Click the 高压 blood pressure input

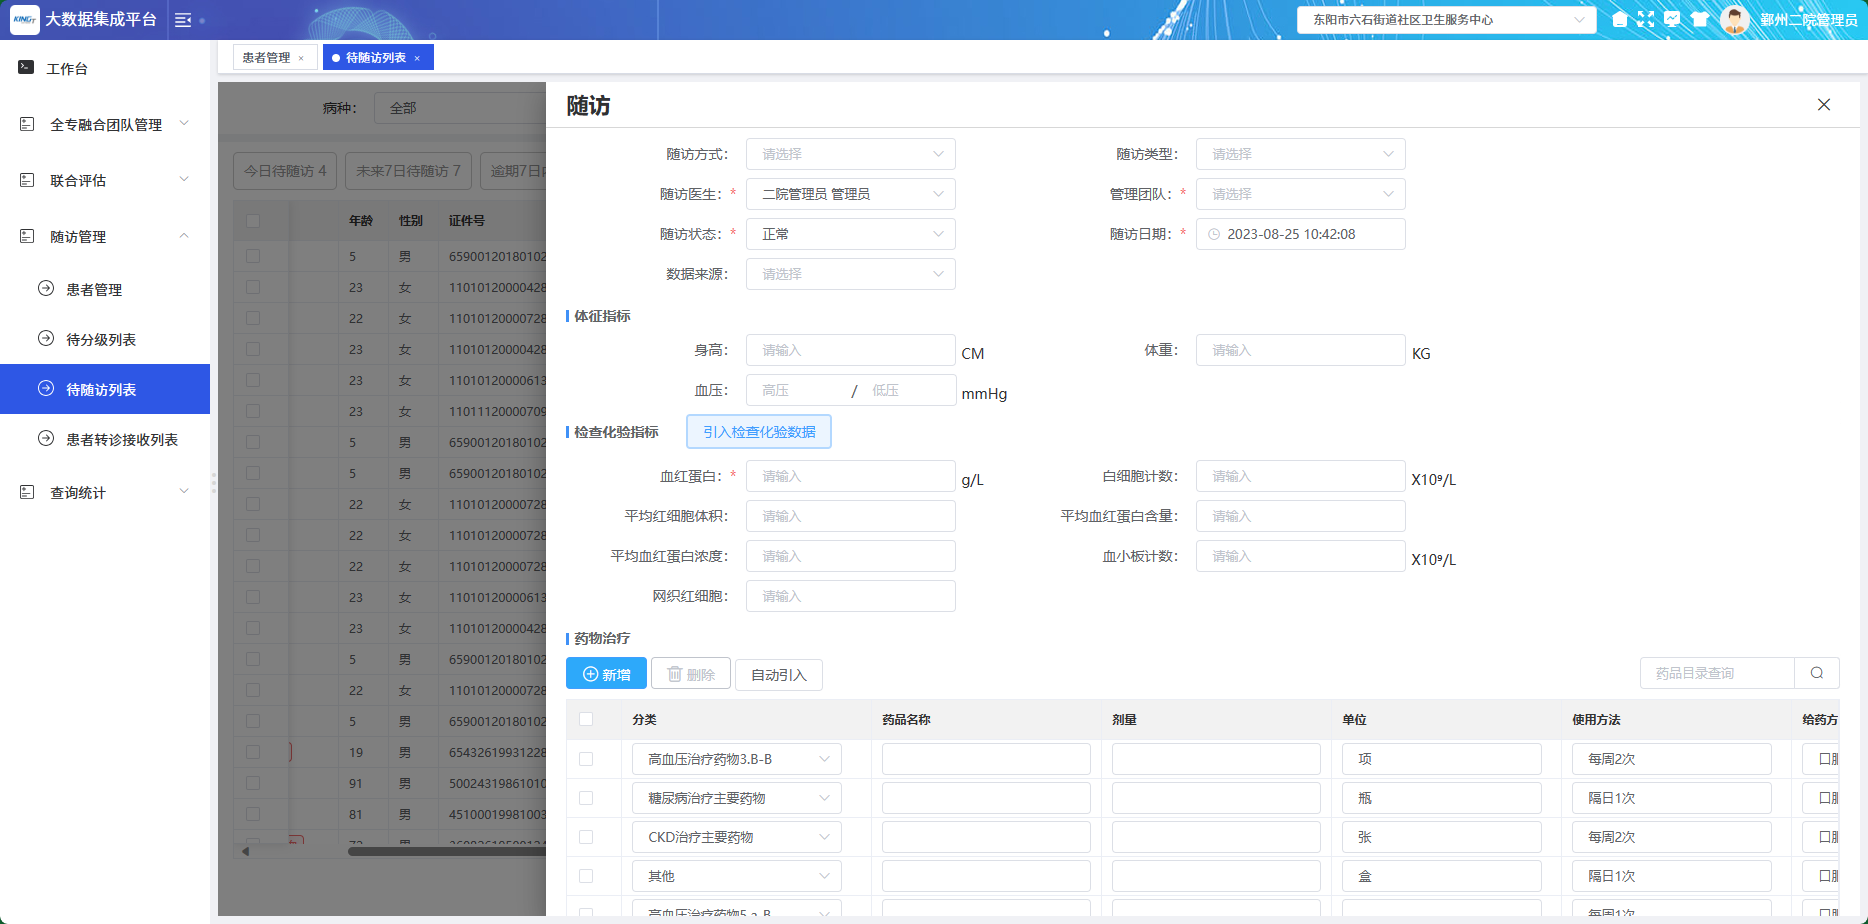click(797, 390)
